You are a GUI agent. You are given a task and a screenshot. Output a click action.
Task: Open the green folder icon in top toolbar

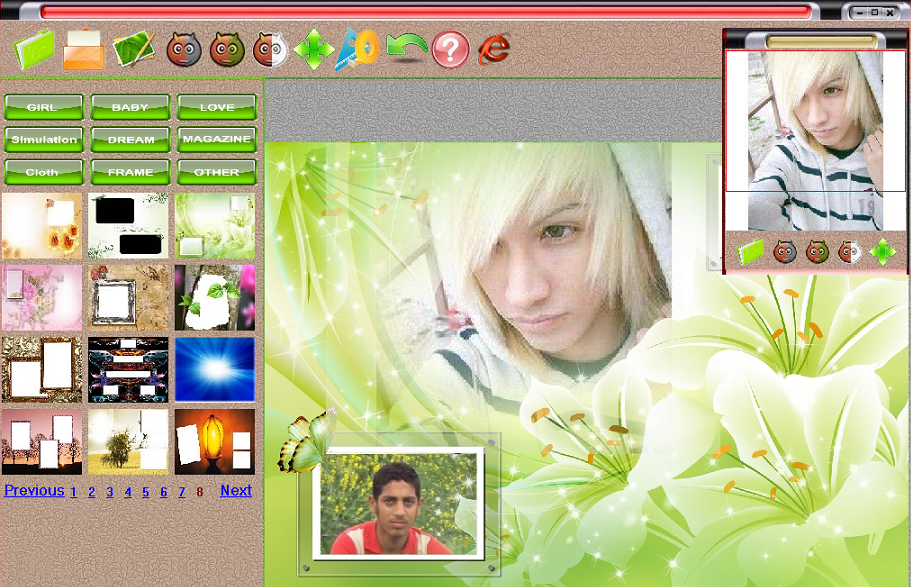pos(34,50)
